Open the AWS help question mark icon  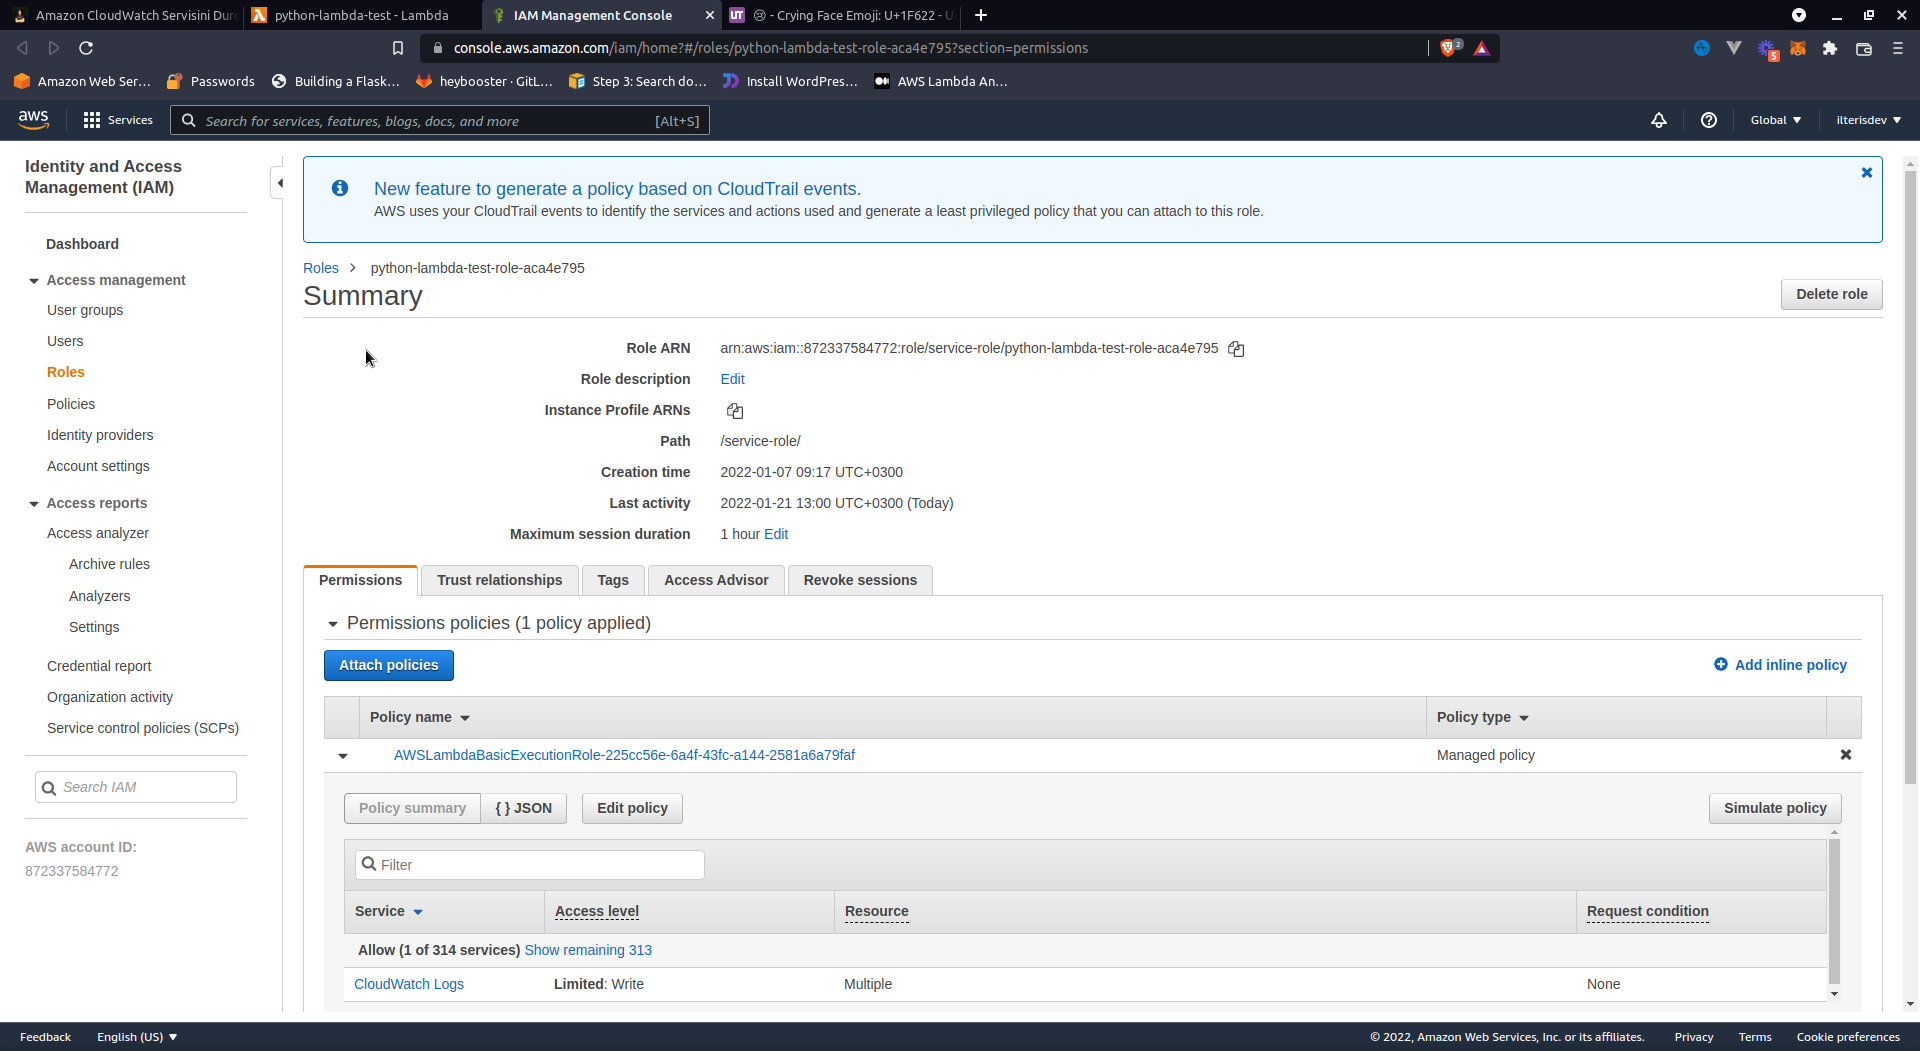click(x=1709, y=120)
